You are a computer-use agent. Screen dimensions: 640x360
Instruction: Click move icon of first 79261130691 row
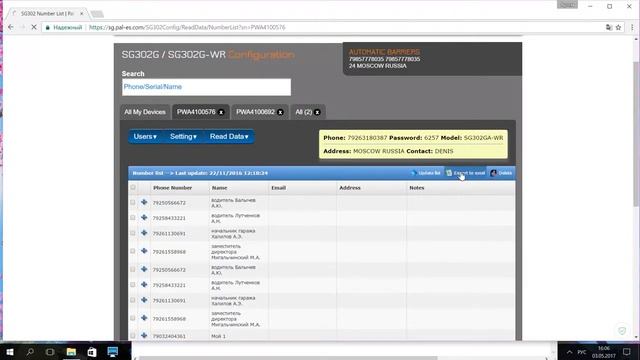[x=144, y=233]
